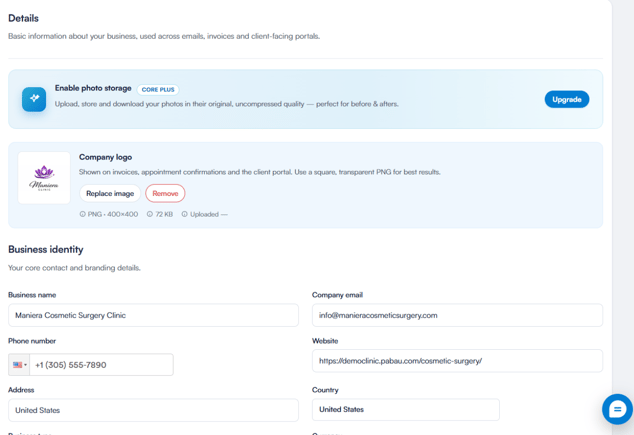The width and height of the screenshot is (634, 435).
Task: Click the 'Phone number' label
Action: point(32,341)
